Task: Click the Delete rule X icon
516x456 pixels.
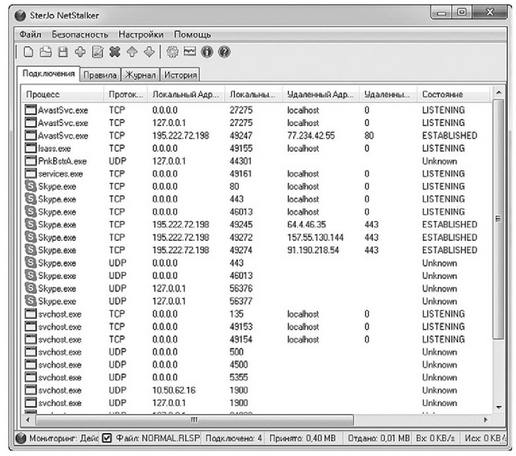Action: 115,52
